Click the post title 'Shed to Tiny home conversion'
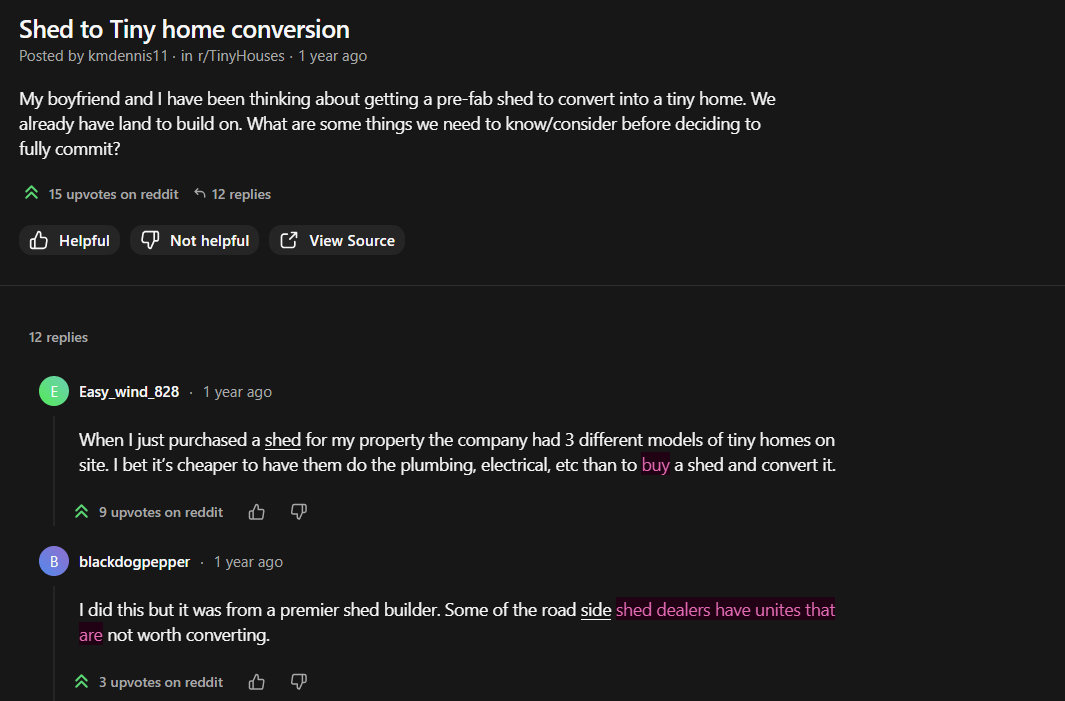Image resolution: width=1065 pixels, height=701 pixels. click(184, 29)
